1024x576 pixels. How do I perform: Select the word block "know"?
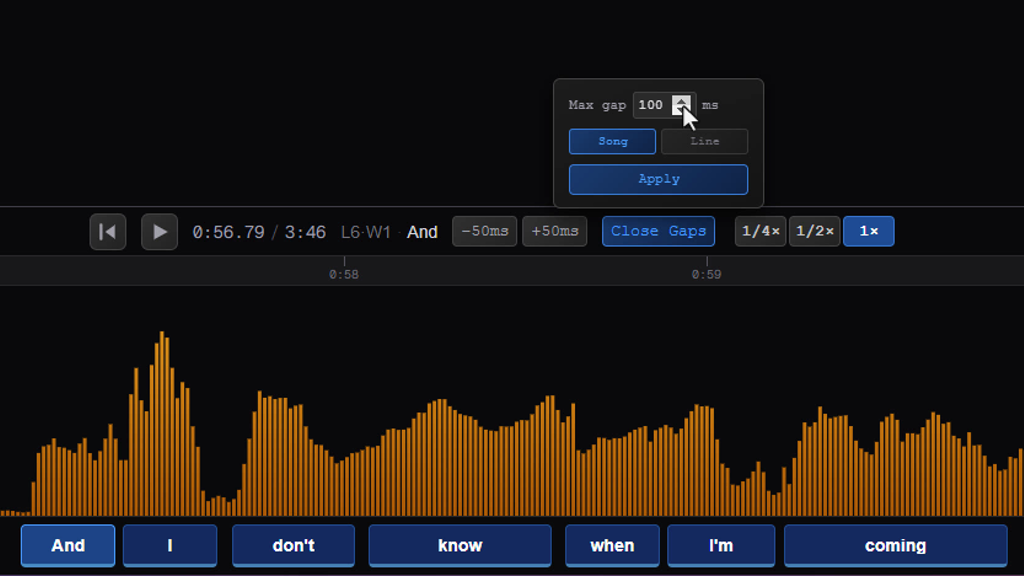pos(460,545)
